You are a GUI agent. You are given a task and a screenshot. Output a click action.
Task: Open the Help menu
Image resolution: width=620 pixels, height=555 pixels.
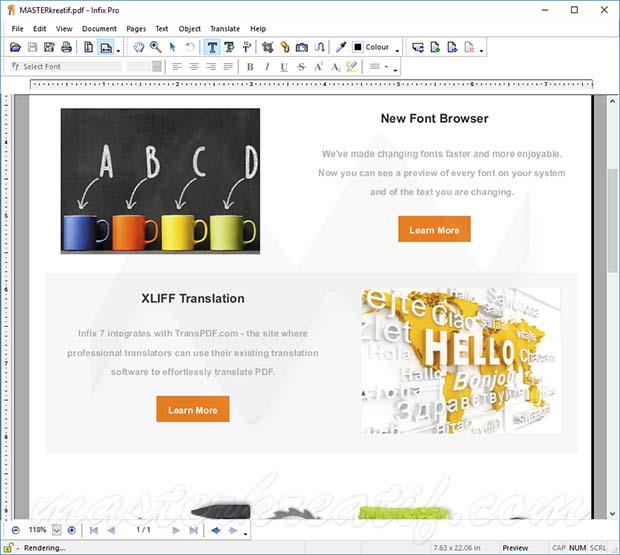tap(258, 29)
